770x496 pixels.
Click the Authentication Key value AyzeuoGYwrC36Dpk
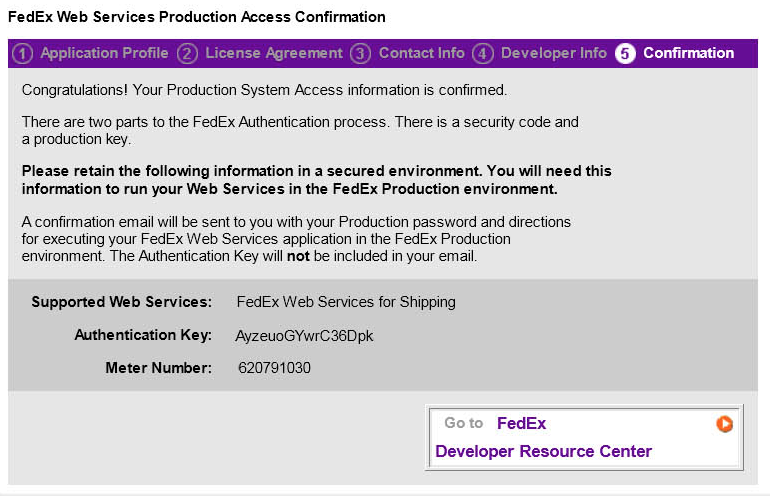[304, 336]
